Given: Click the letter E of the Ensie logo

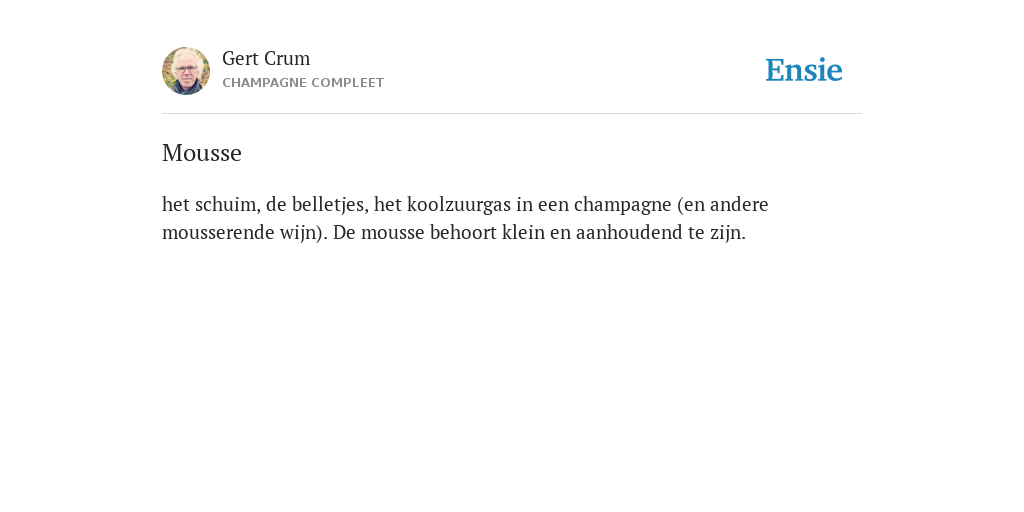Looking at the screenshot, I should (775, 71).
